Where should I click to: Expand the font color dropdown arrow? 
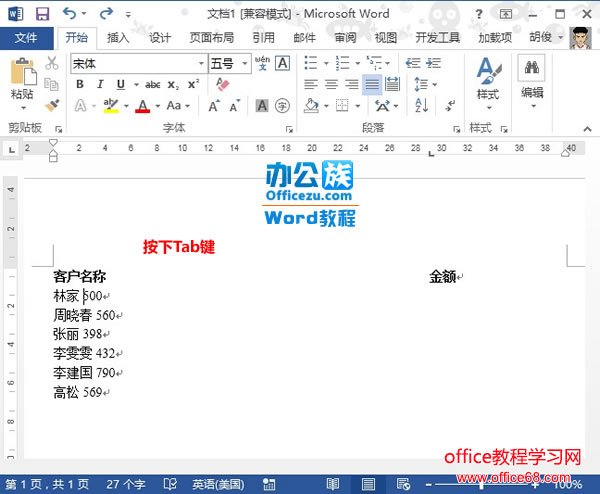point(157,106)
